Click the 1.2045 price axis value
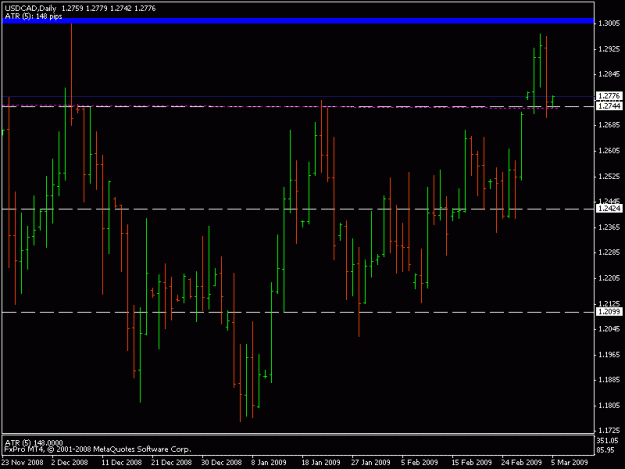The image size is (625, 469). 609,329
